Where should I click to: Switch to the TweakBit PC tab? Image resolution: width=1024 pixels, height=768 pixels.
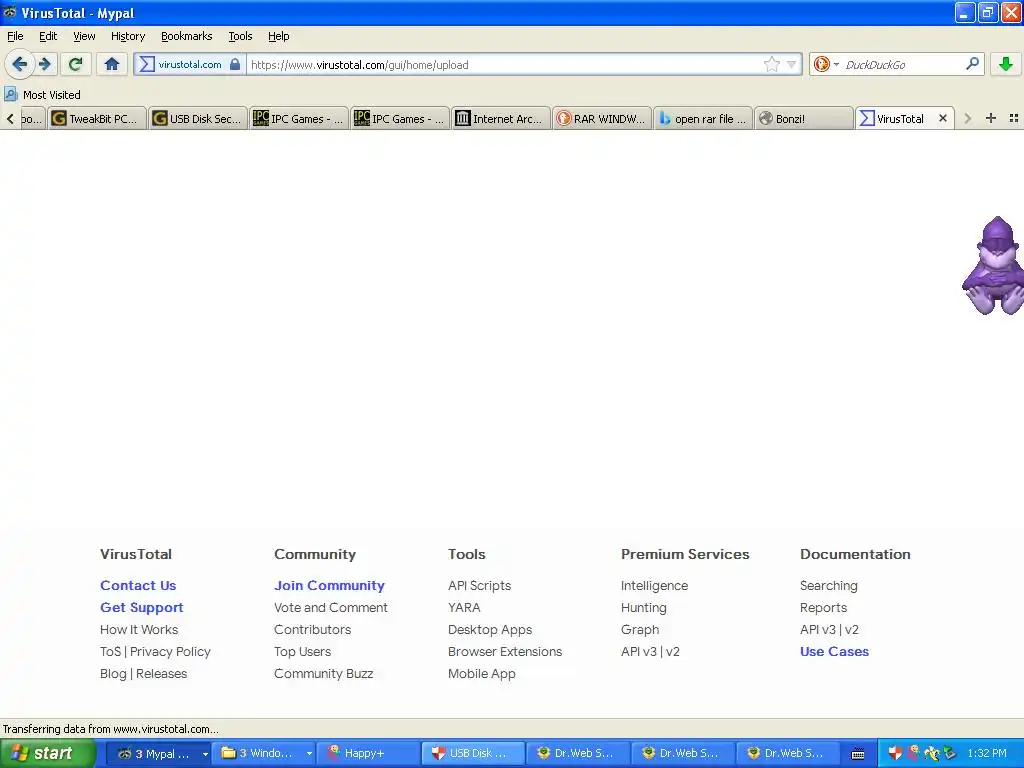(97, 118)
